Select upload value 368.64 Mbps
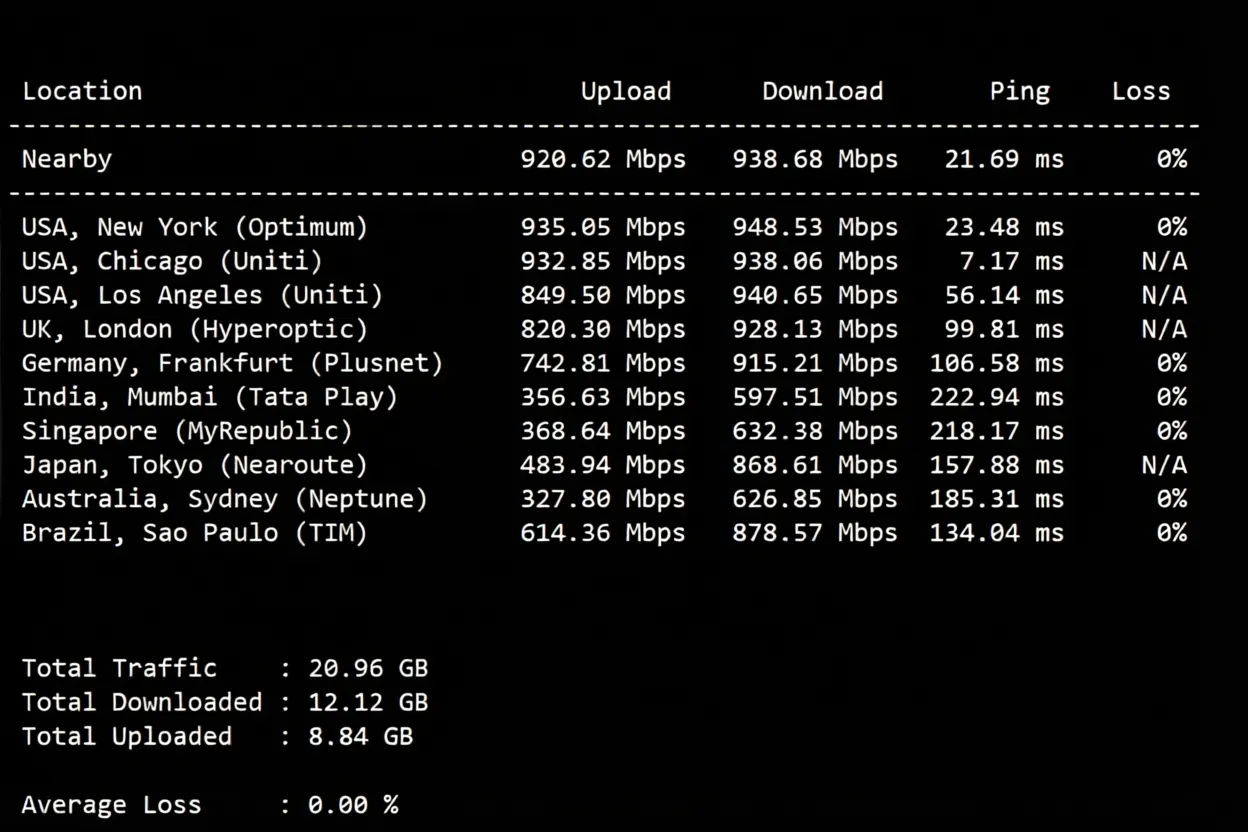The height and width of the screenshot is (832, 1248). coord(603,431)
